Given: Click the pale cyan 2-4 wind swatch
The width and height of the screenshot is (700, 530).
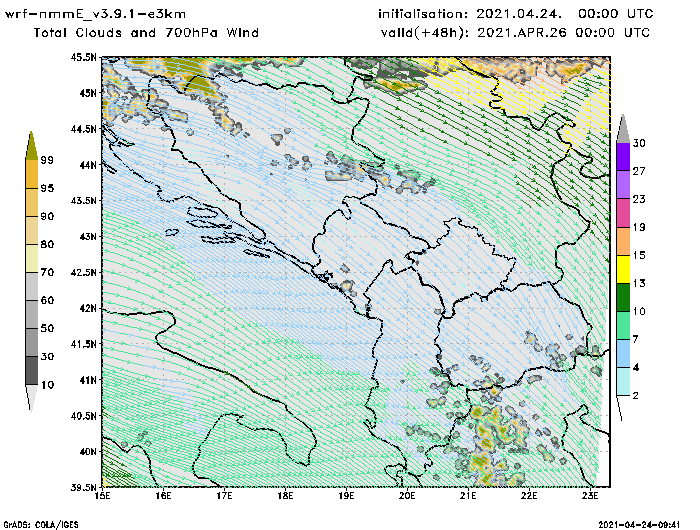Looking at the screenshot, I should pyautogui.click(x=623, y=382).
